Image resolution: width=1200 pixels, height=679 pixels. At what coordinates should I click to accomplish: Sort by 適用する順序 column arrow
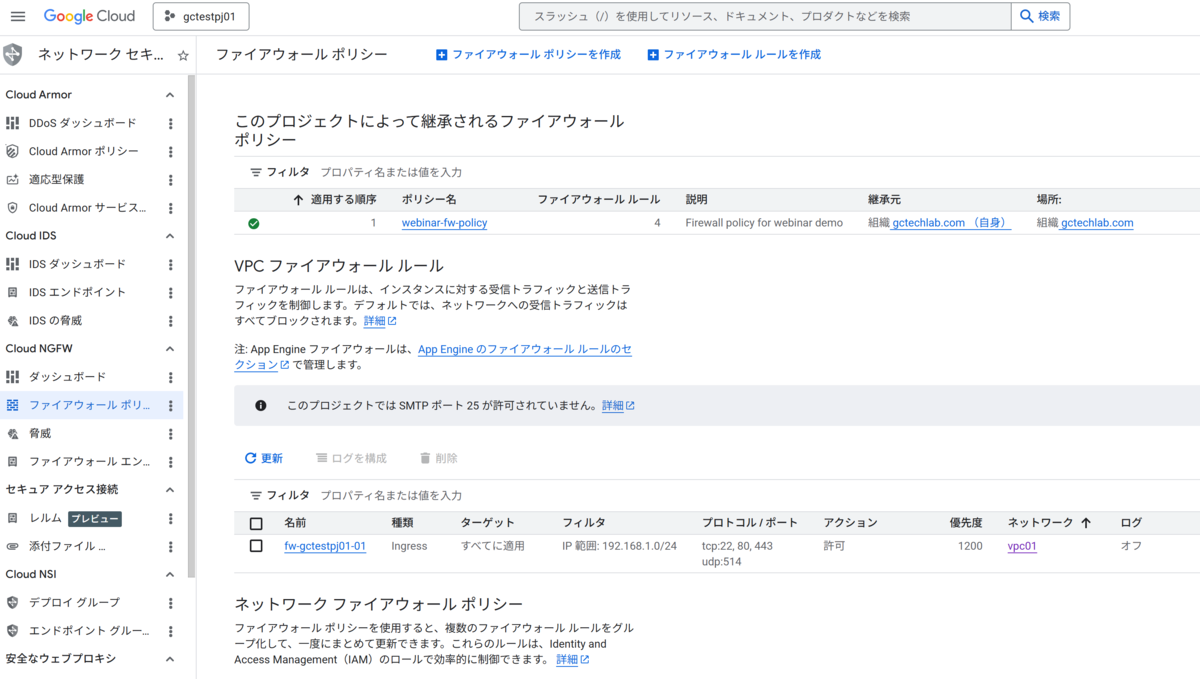[298, 199]
